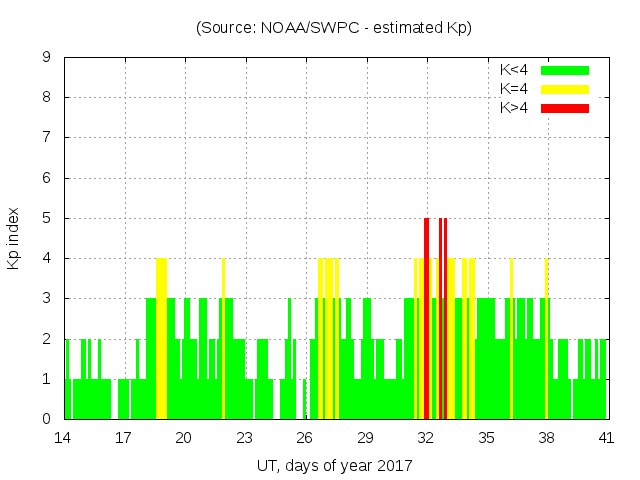This screenshot has width=640, height=480.
Task: Click the tall red bar at day 32
Action: pos(426,318)
